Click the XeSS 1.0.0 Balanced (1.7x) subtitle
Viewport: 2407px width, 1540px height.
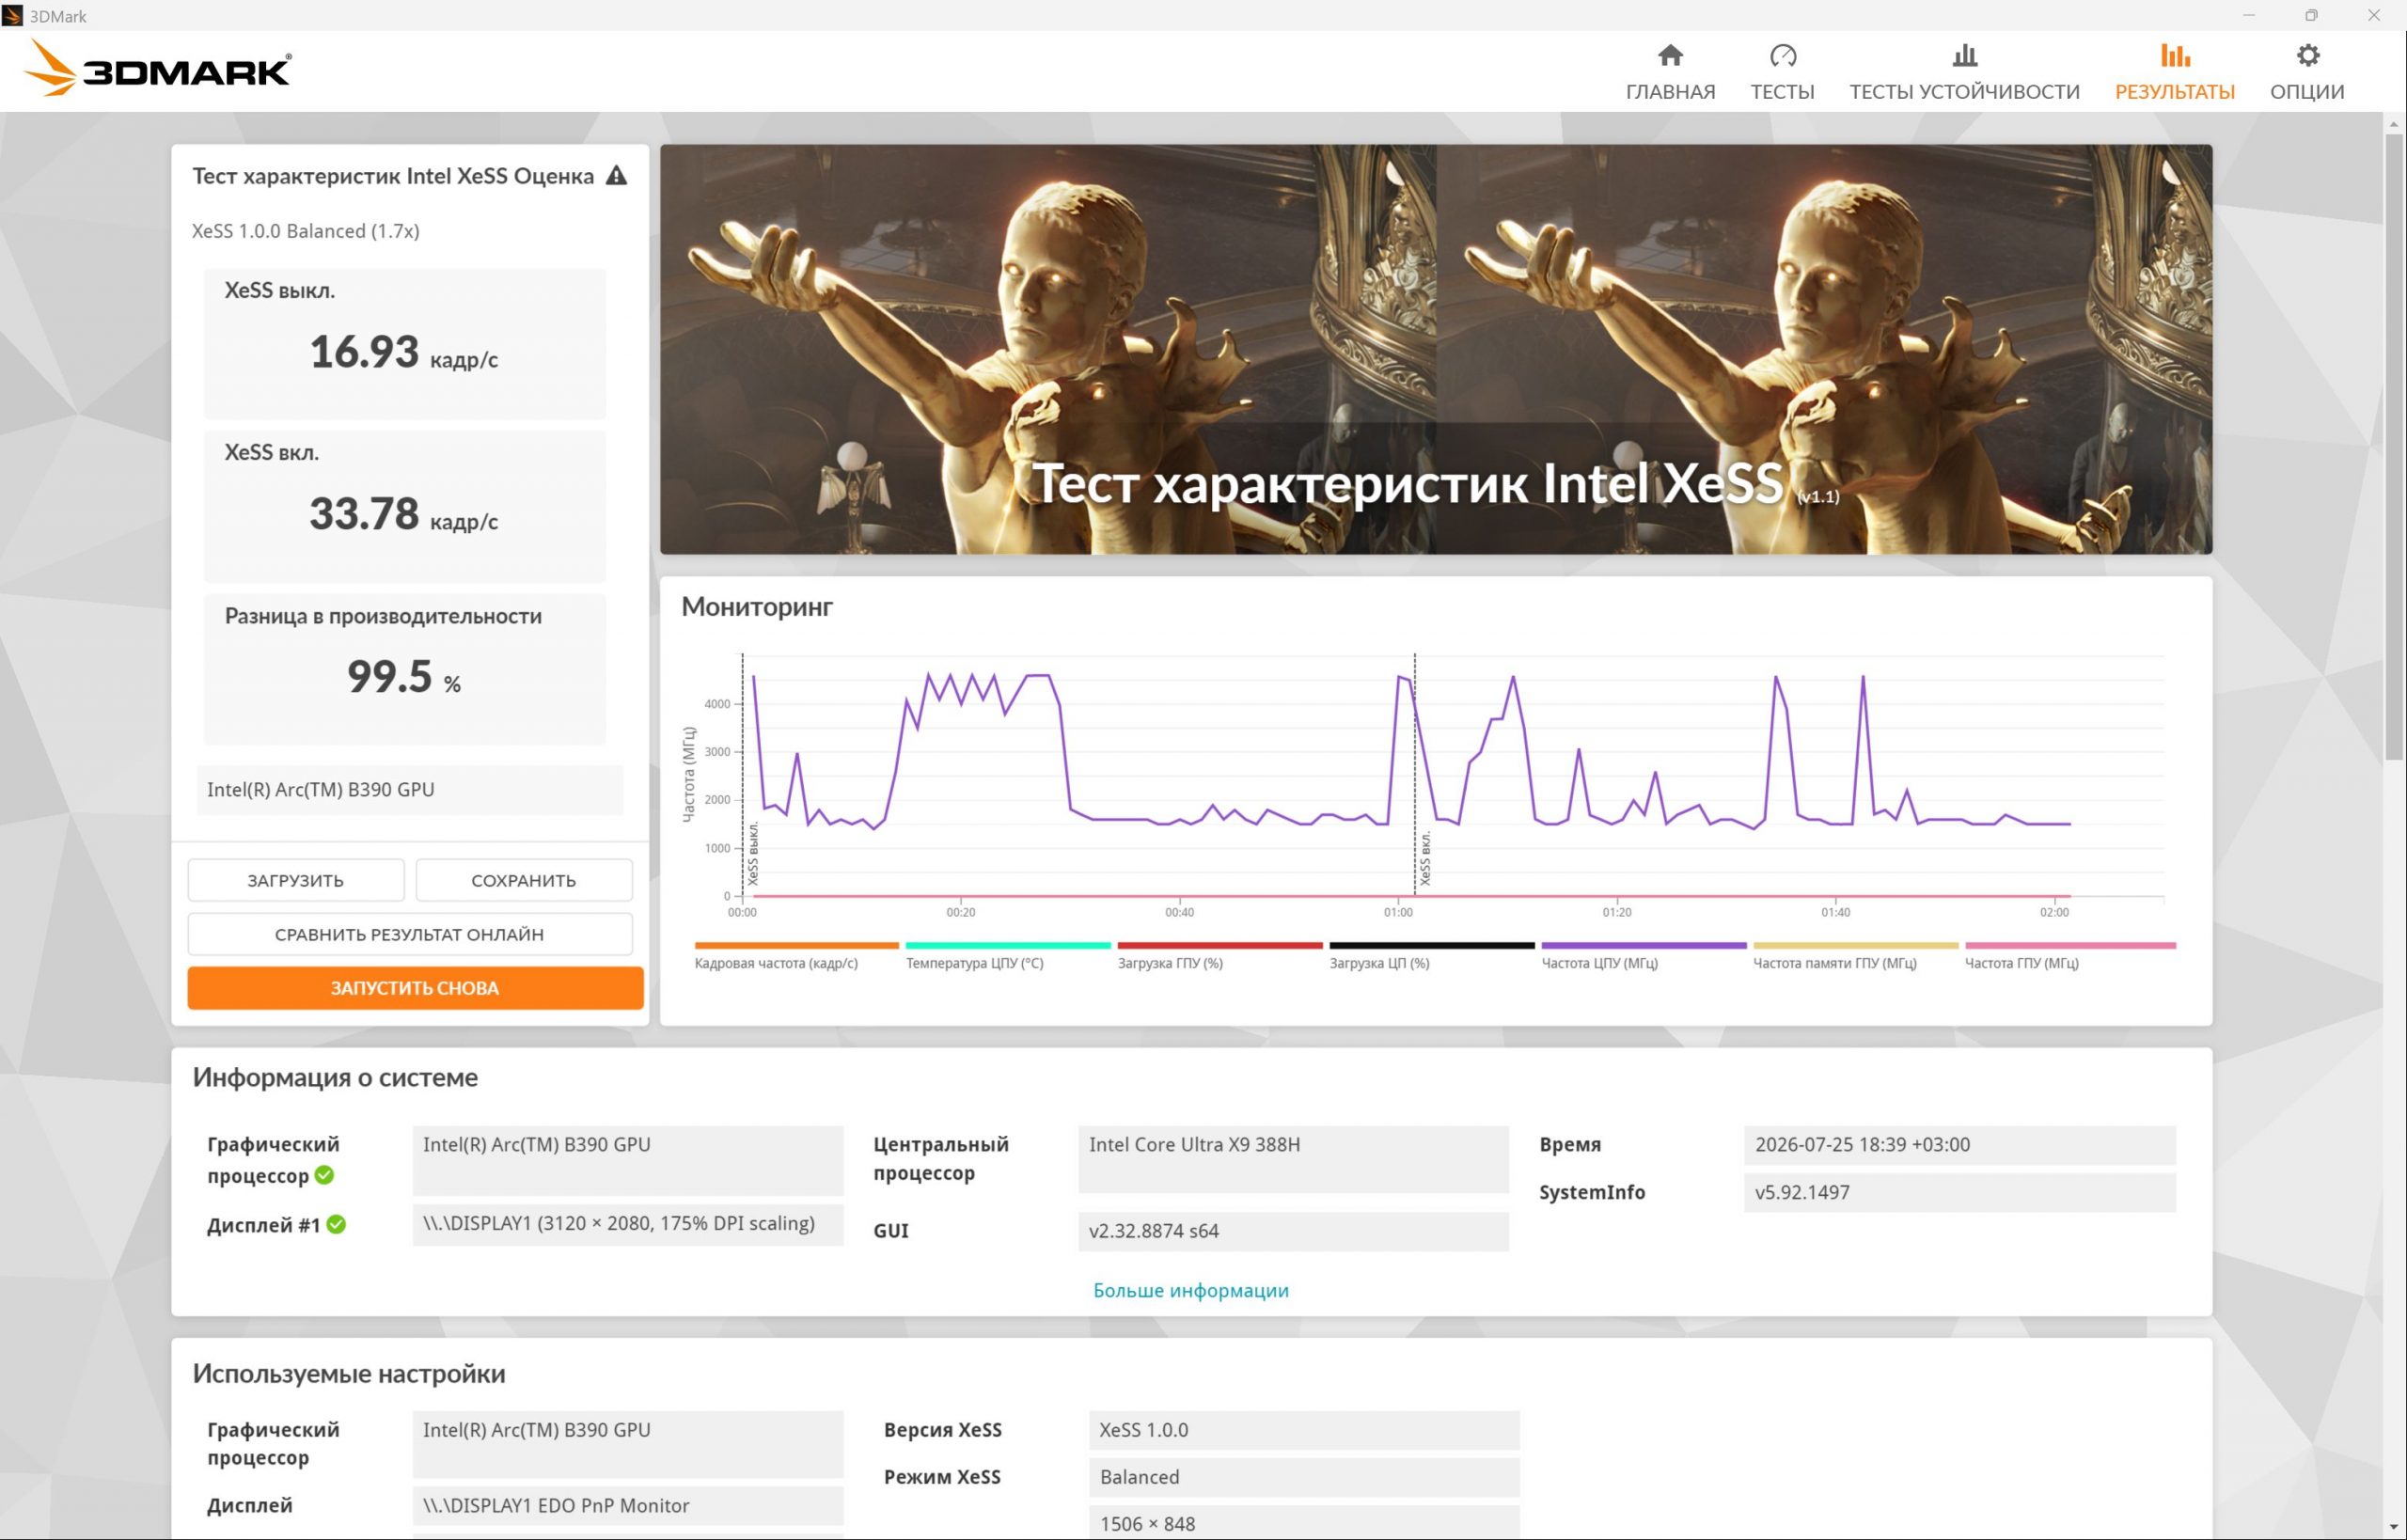point(305,231)
